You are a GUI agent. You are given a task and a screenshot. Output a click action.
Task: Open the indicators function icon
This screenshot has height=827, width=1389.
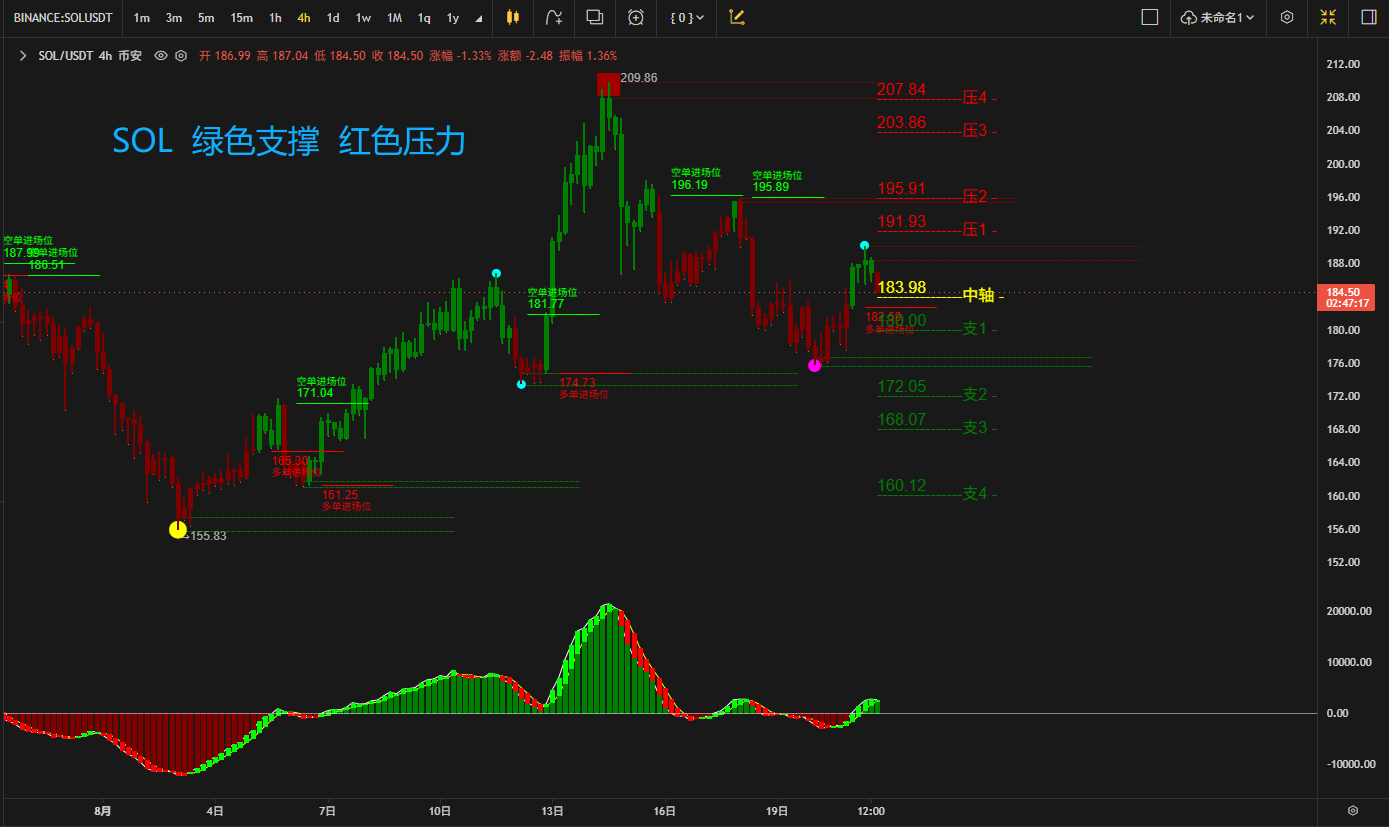(554, 17)
